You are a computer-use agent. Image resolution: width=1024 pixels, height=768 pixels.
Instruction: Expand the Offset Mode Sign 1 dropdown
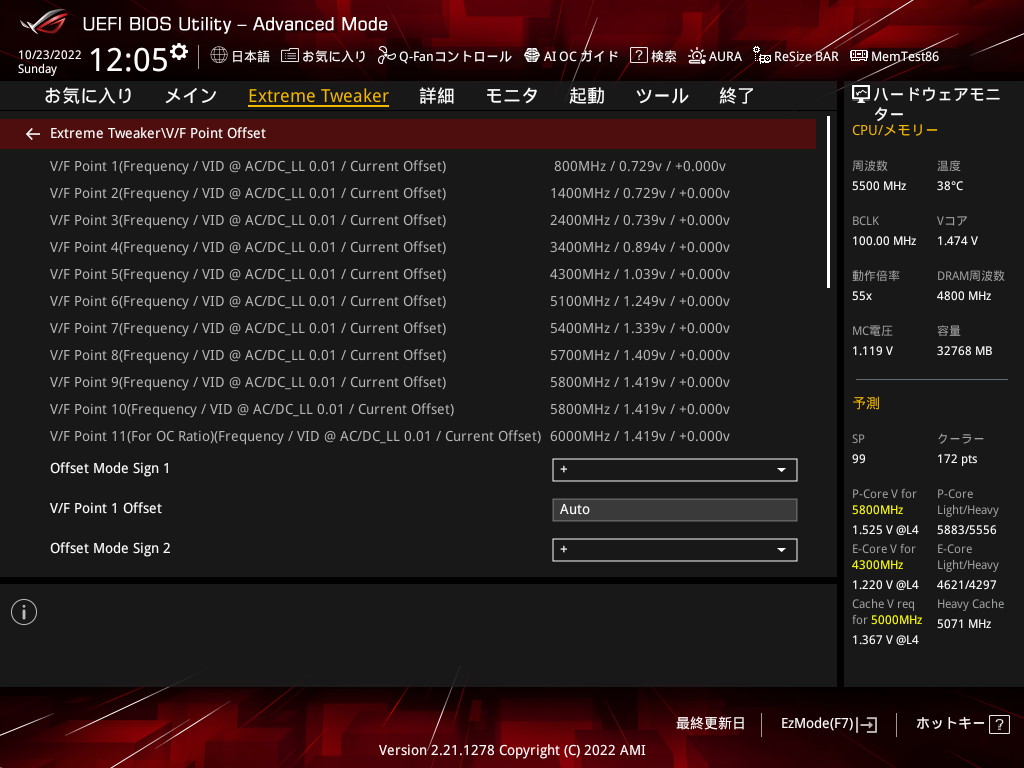click(x=675, y=470)
